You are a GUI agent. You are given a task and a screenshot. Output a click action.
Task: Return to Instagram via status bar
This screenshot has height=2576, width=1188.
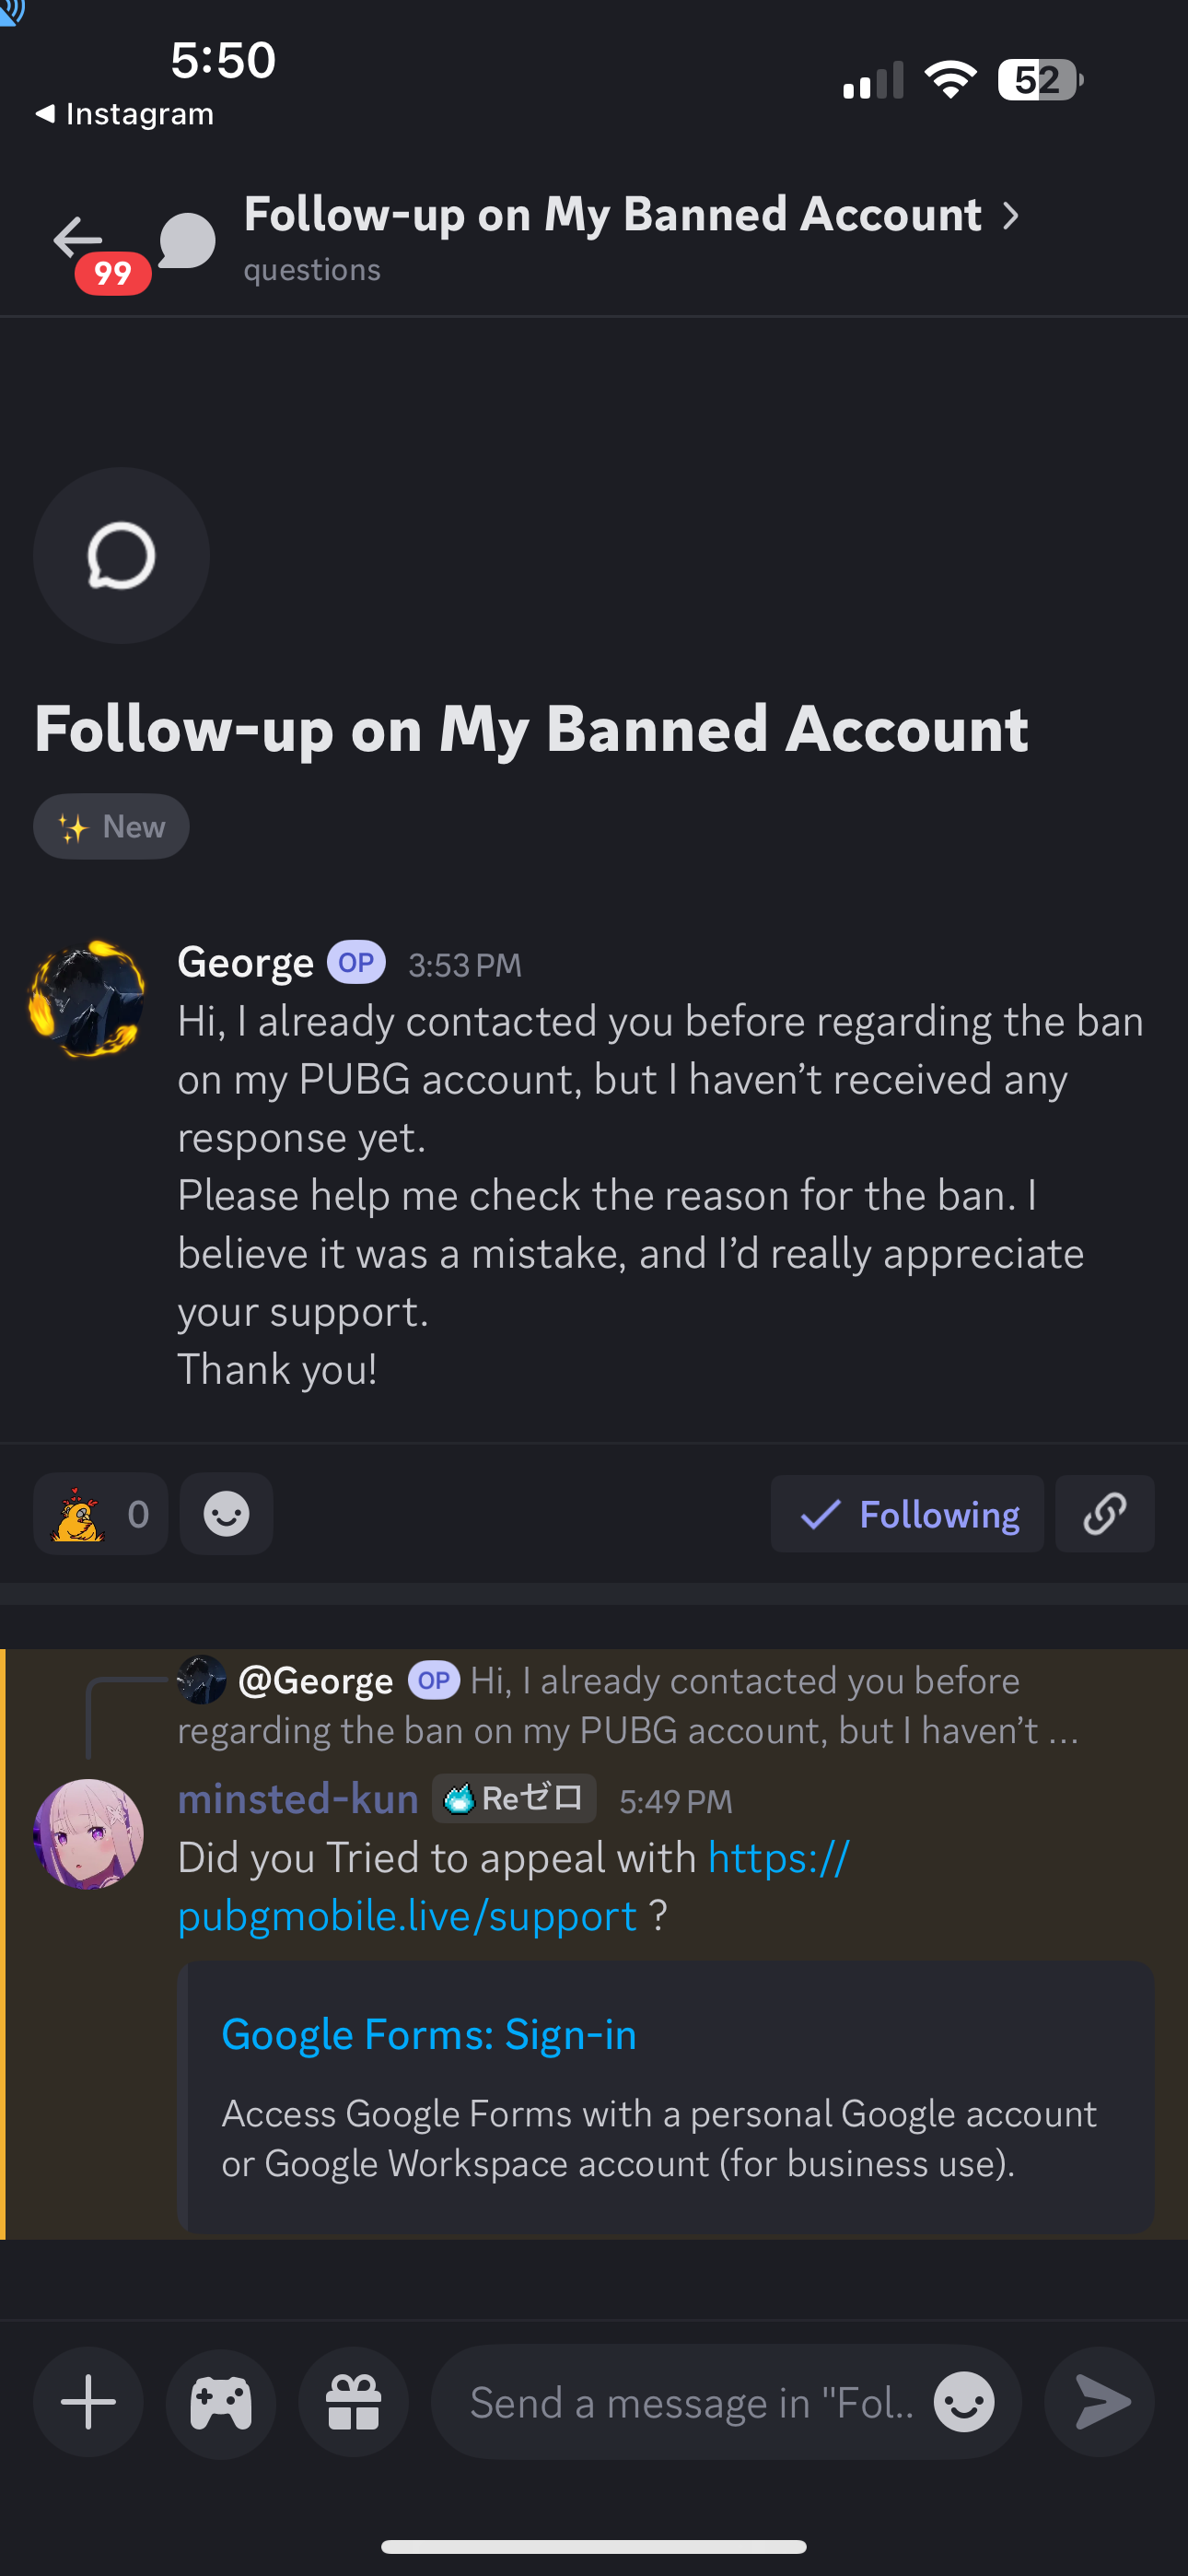tap(125, 114)
